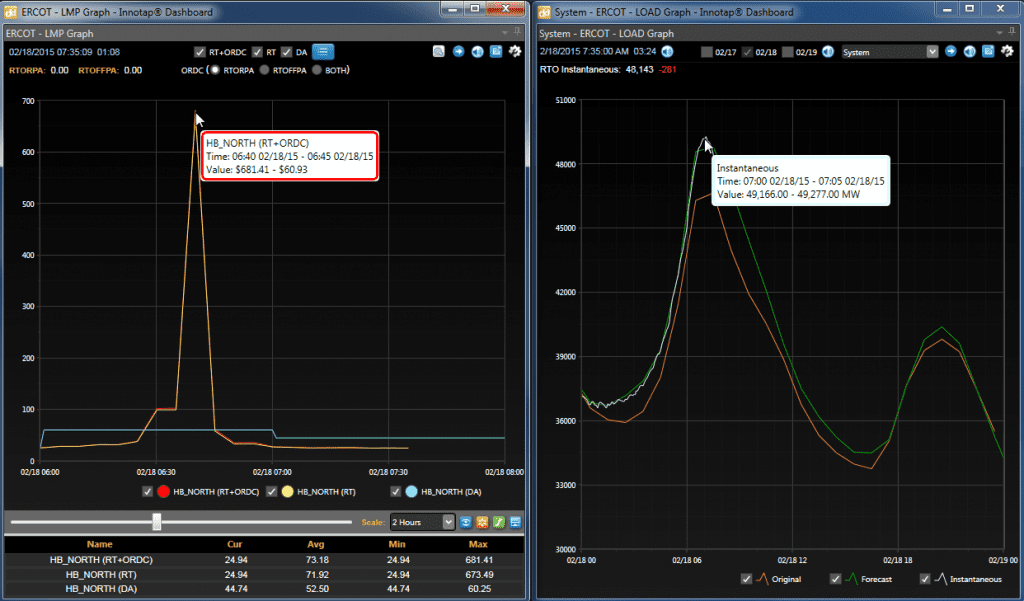Viewport: 1024px width, 601px height.
Task: Open the gear settings in the LMP Graph panel
Action: tap(515, 51)
